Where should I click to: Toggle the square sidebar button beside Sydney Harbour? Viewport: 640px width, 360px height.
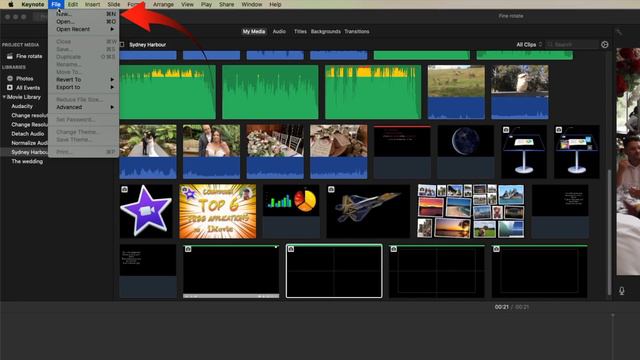click(x=122, y=44)
